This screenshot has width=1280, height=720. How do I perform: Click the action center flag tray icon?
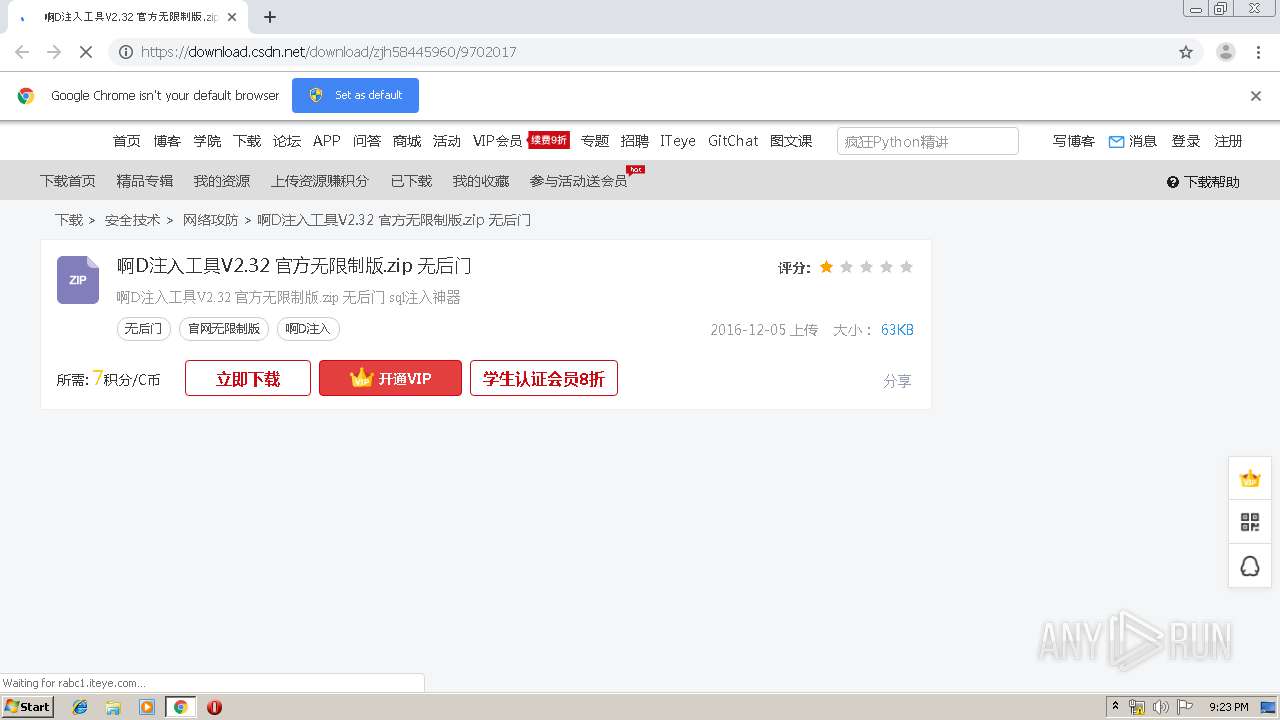[x=1185, y=707]
